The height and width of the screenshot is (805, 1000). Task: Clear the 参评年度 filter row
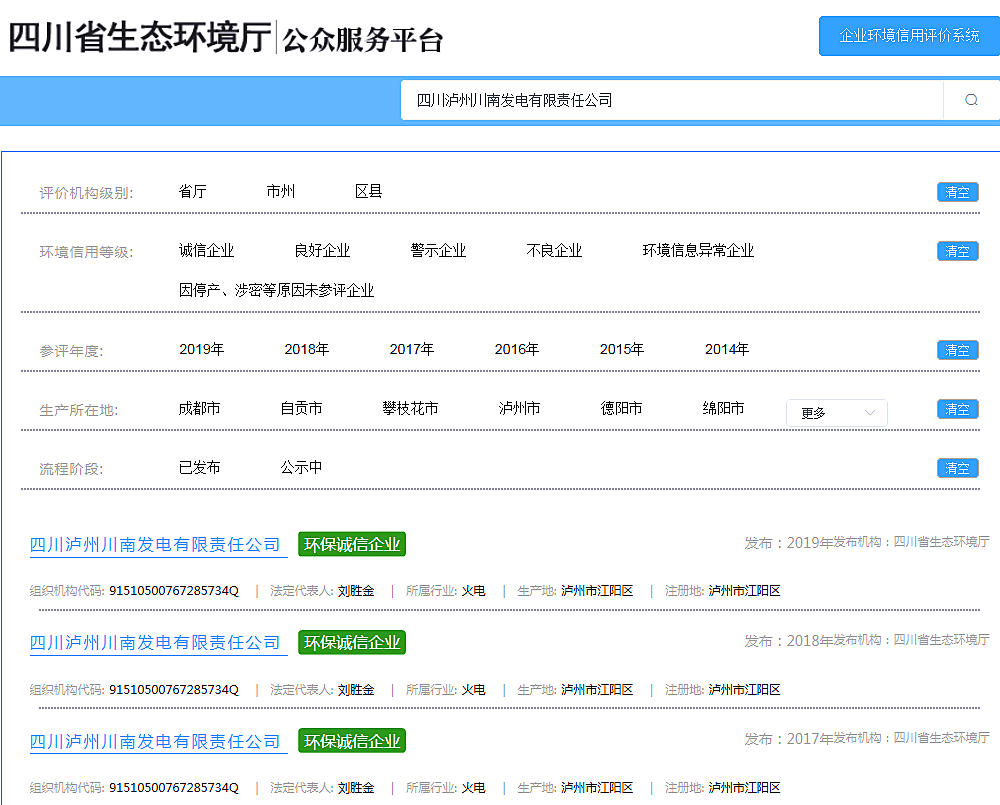(x=957, y=350)
